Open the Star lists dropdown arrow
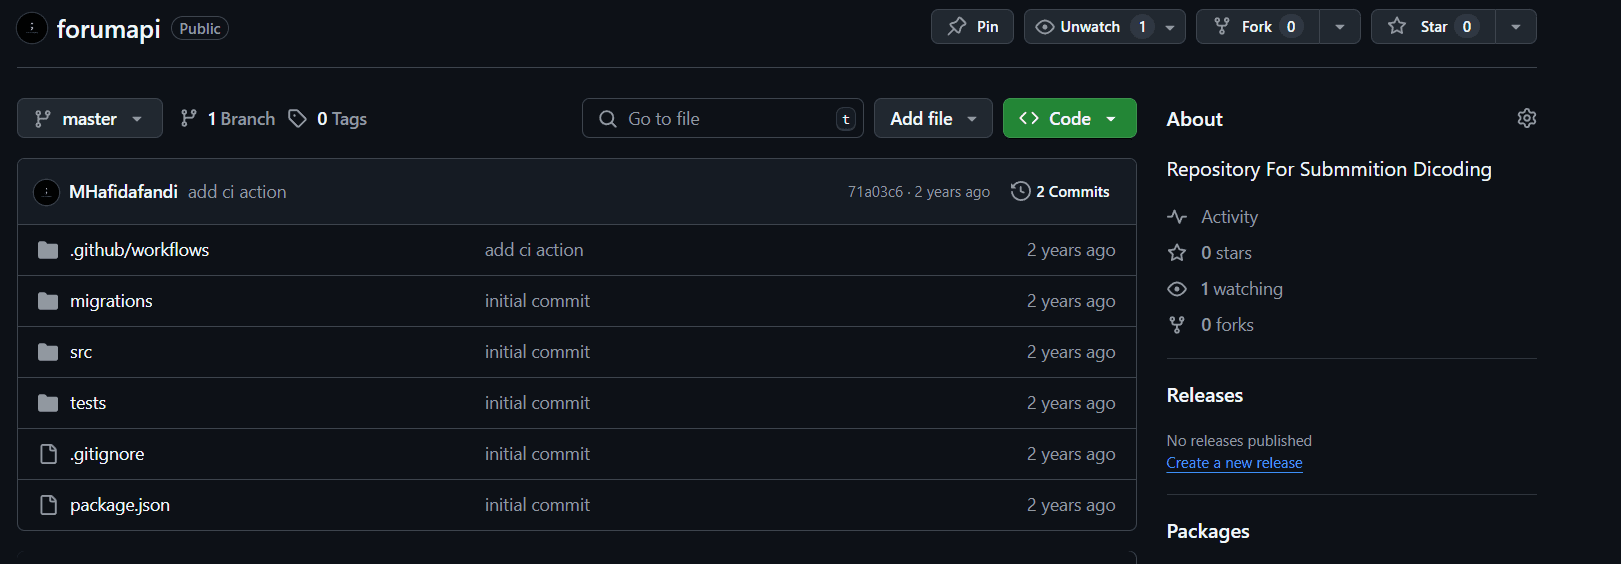This screenshot has height=564, width=1621. coord(1516,27)
